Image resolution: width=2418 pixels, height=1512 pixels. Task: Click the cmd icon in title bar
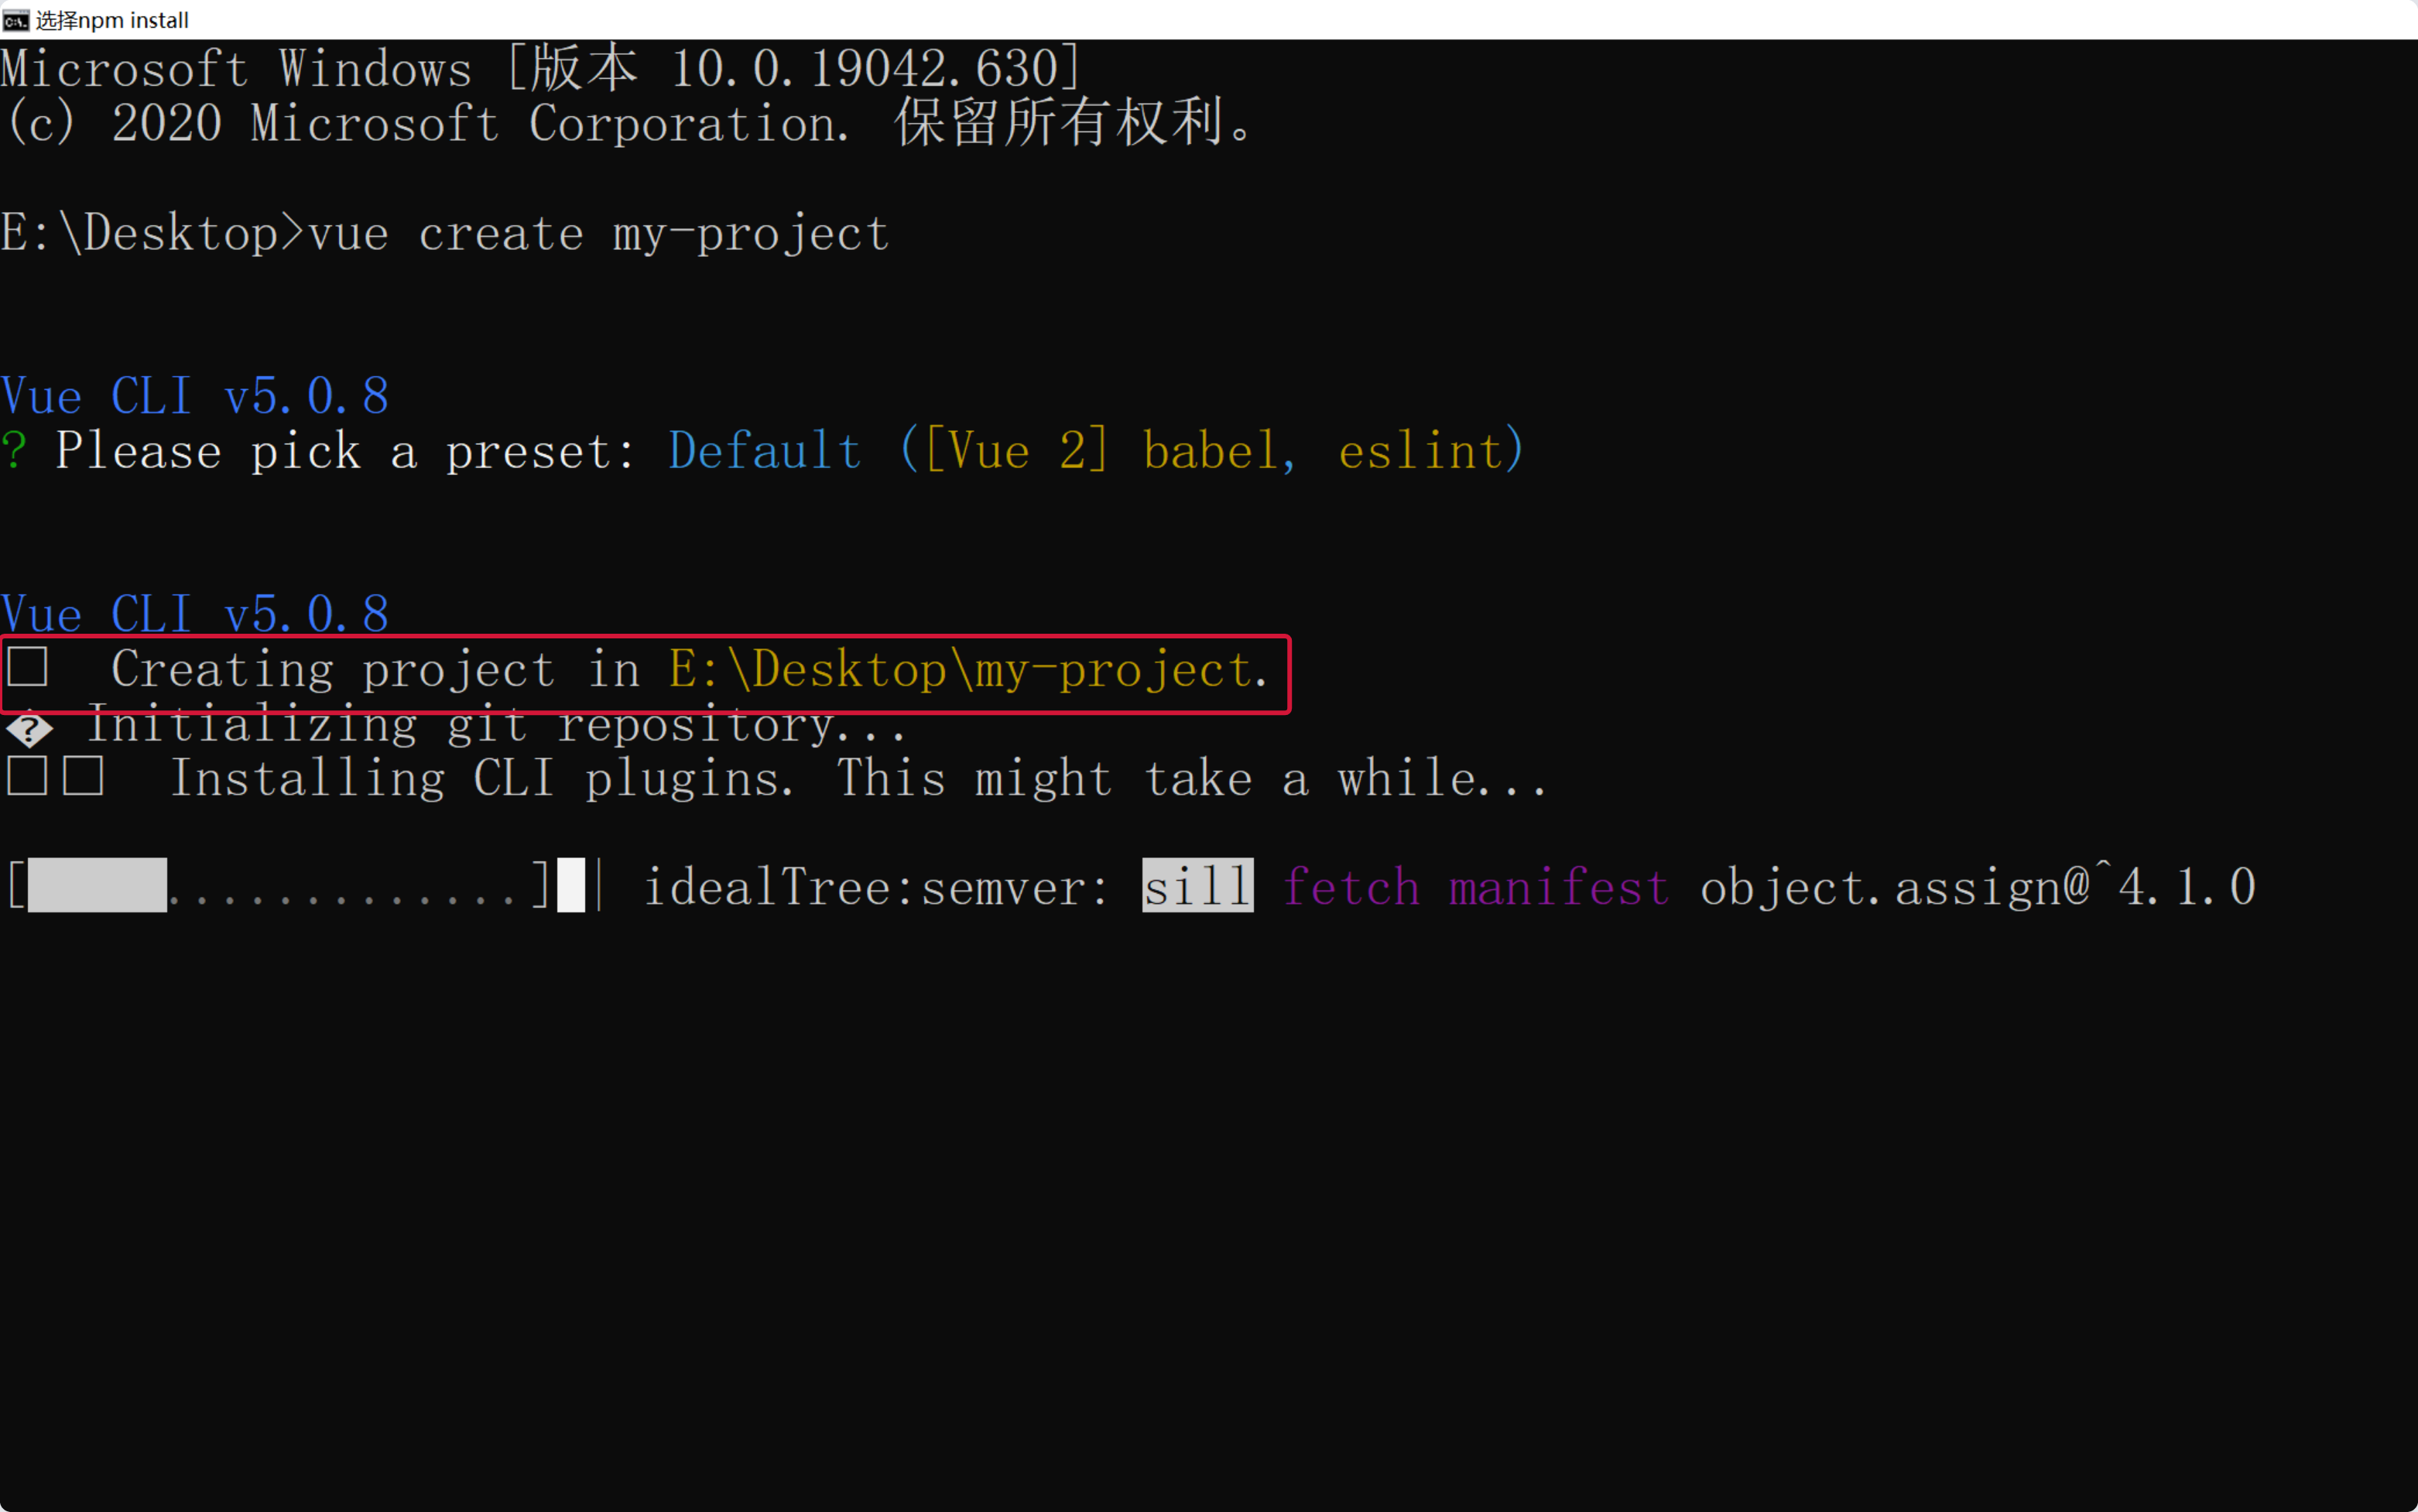(15, 19)
